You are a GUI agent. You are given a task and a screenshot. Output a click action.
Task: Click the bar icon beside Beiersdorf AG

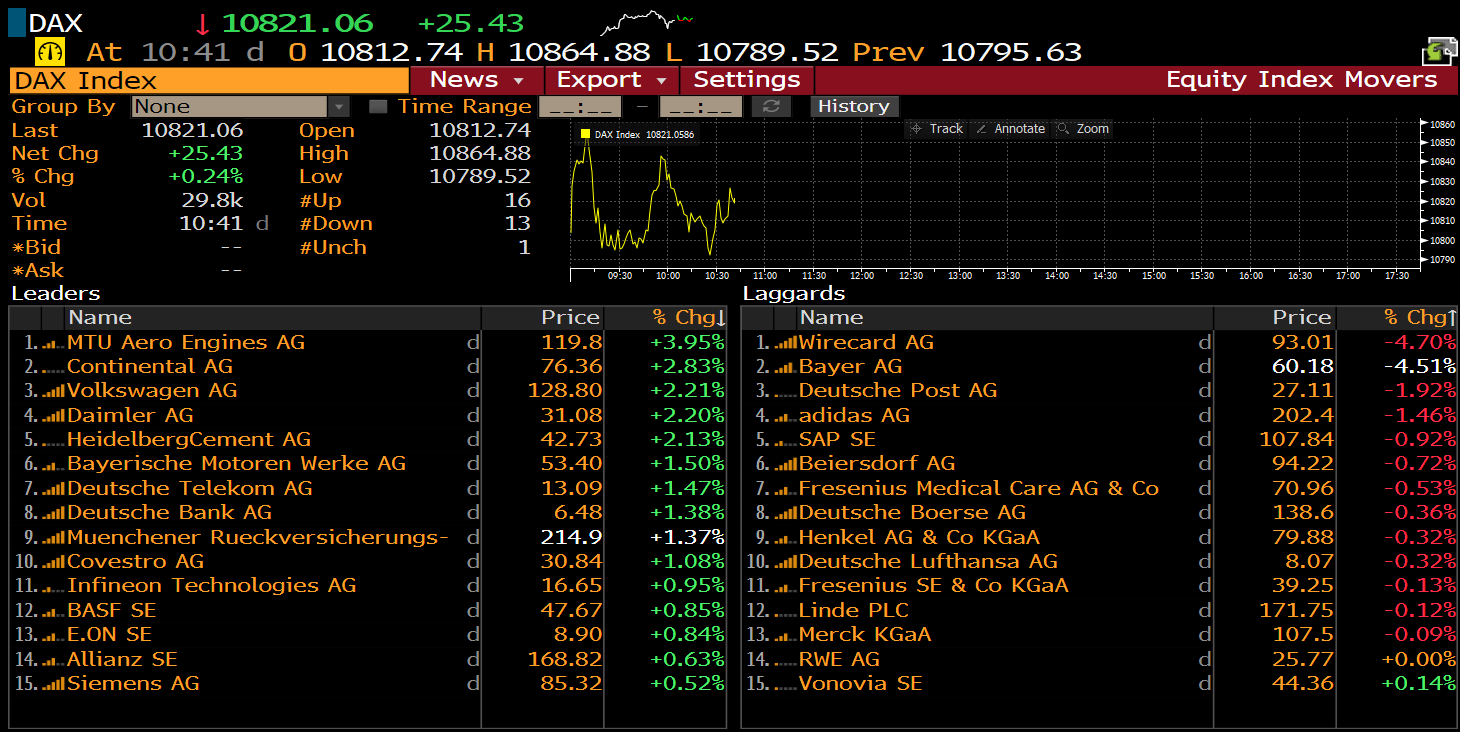click(785, 464)
